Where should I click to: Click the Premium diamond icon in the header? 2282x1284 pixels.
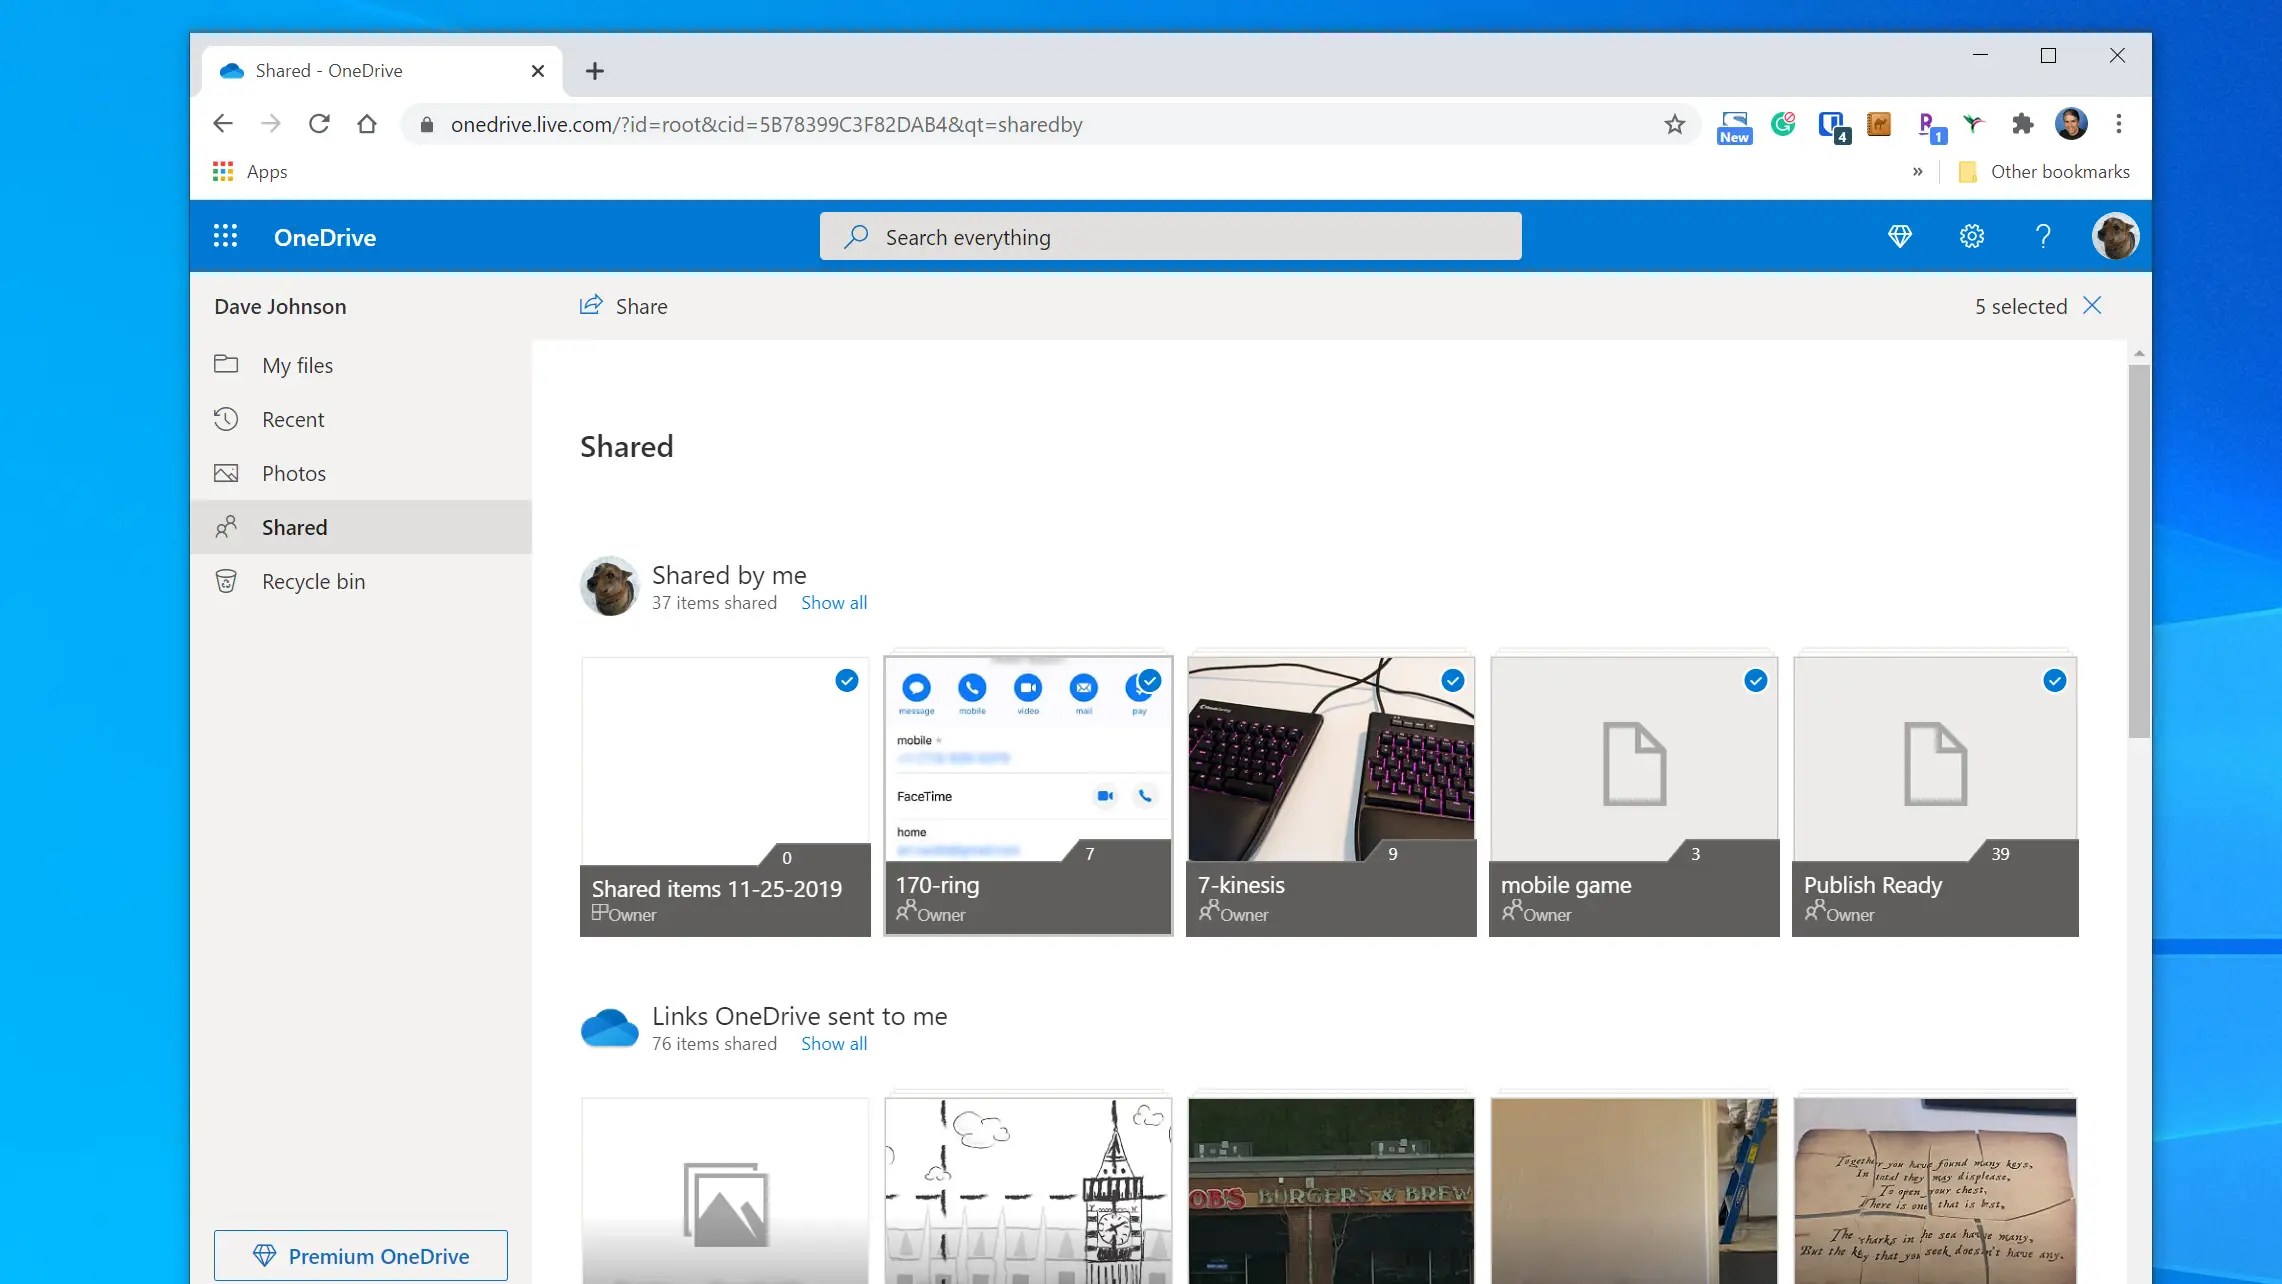coord(1900,236)
